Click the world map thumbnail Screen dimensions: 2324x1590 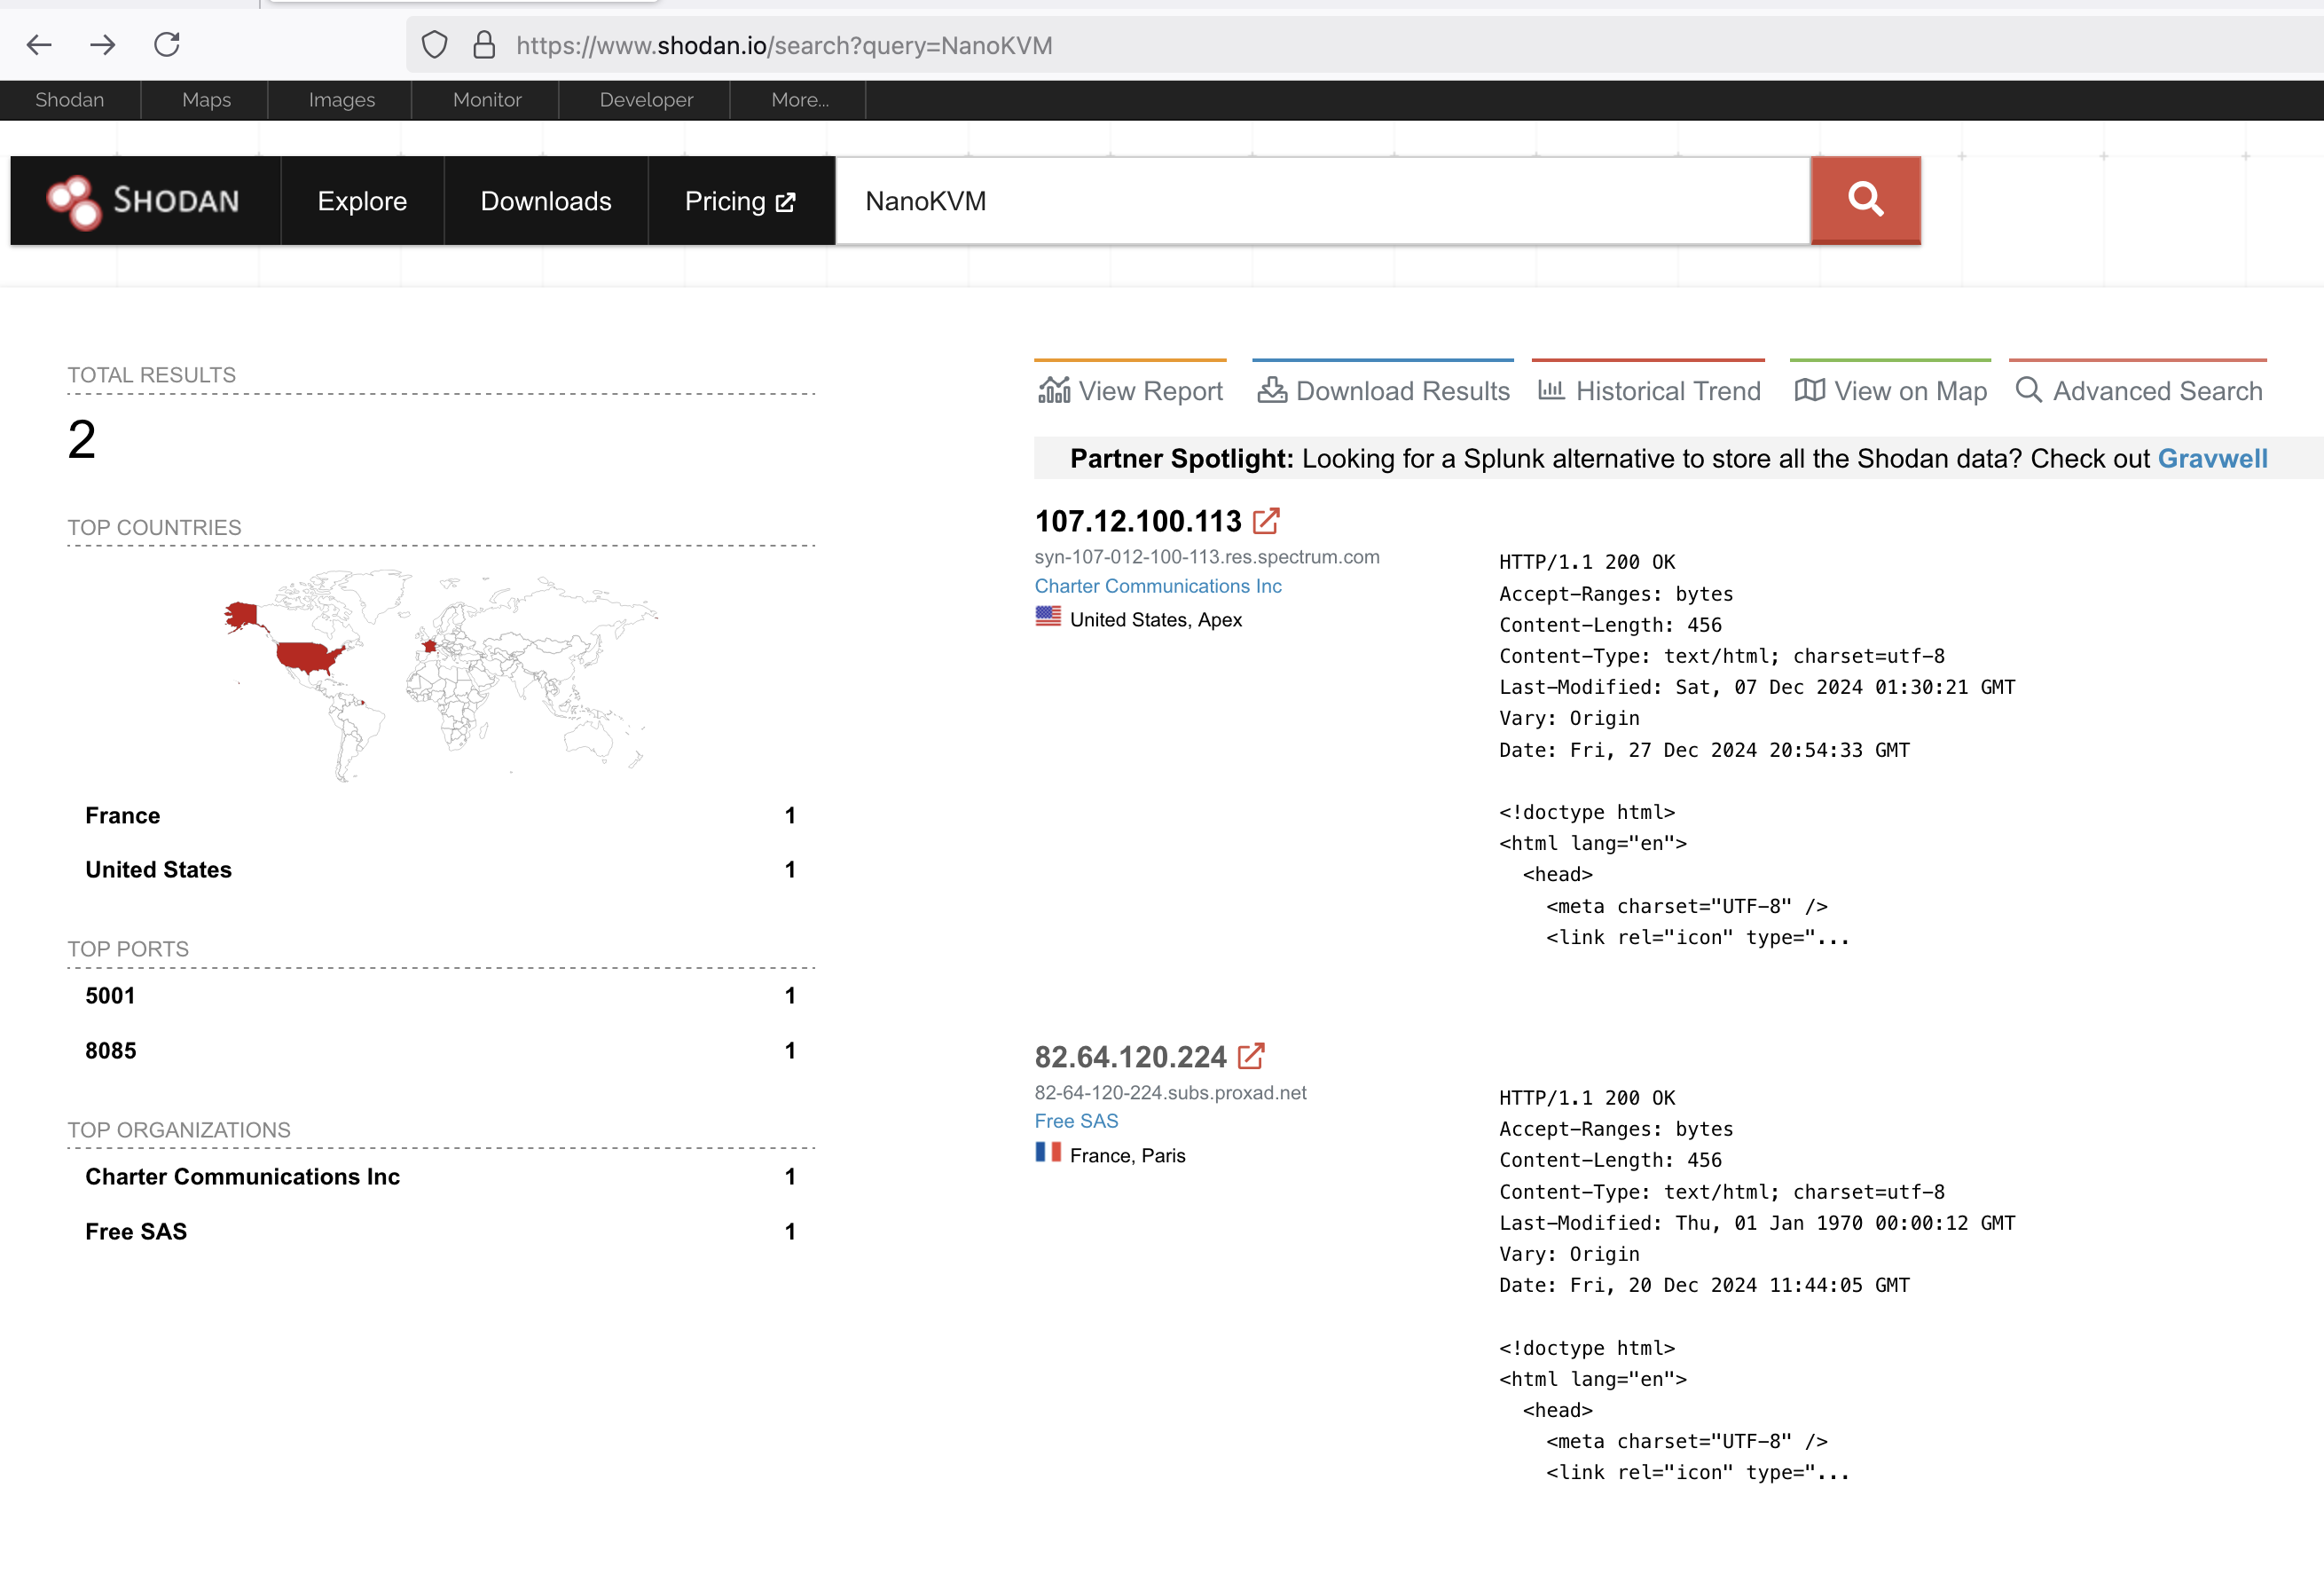[440, 674]
